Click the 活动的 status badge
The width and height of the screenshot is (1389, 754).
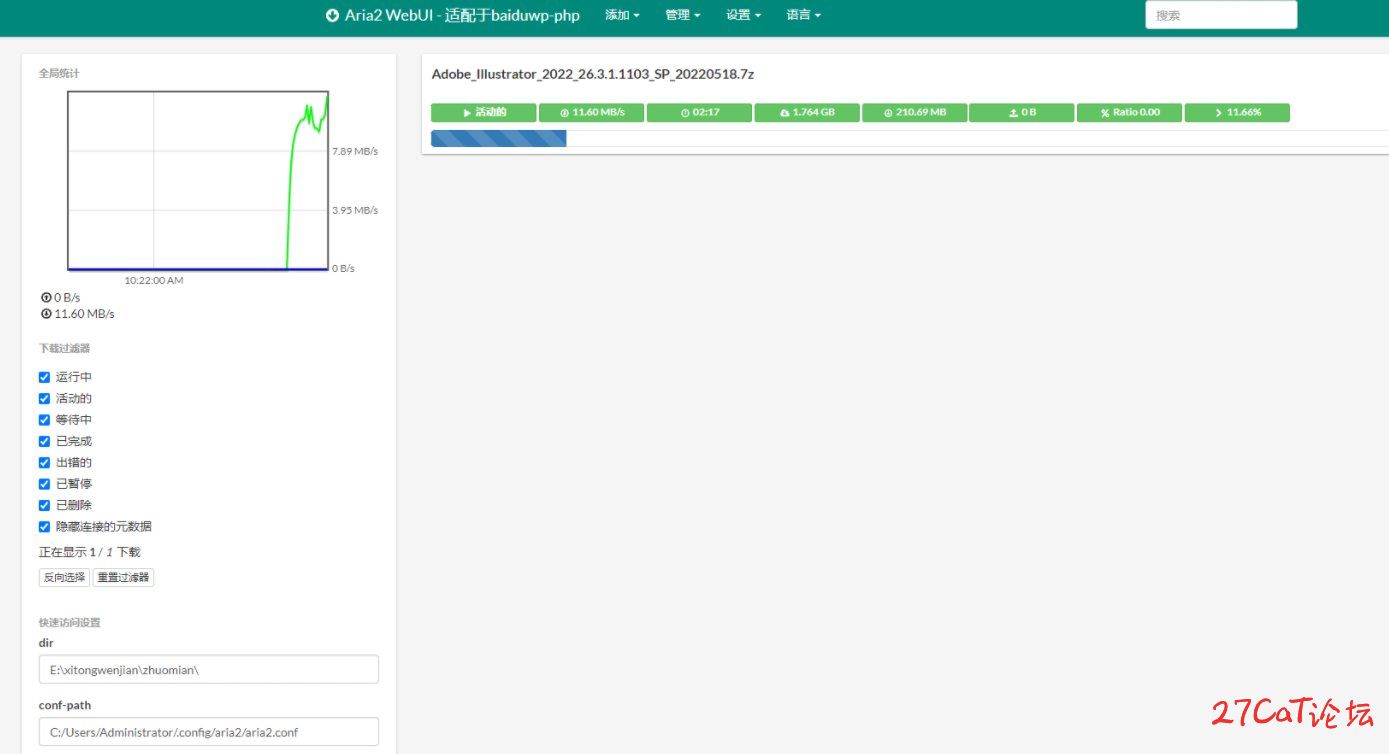tap(484, 112)
